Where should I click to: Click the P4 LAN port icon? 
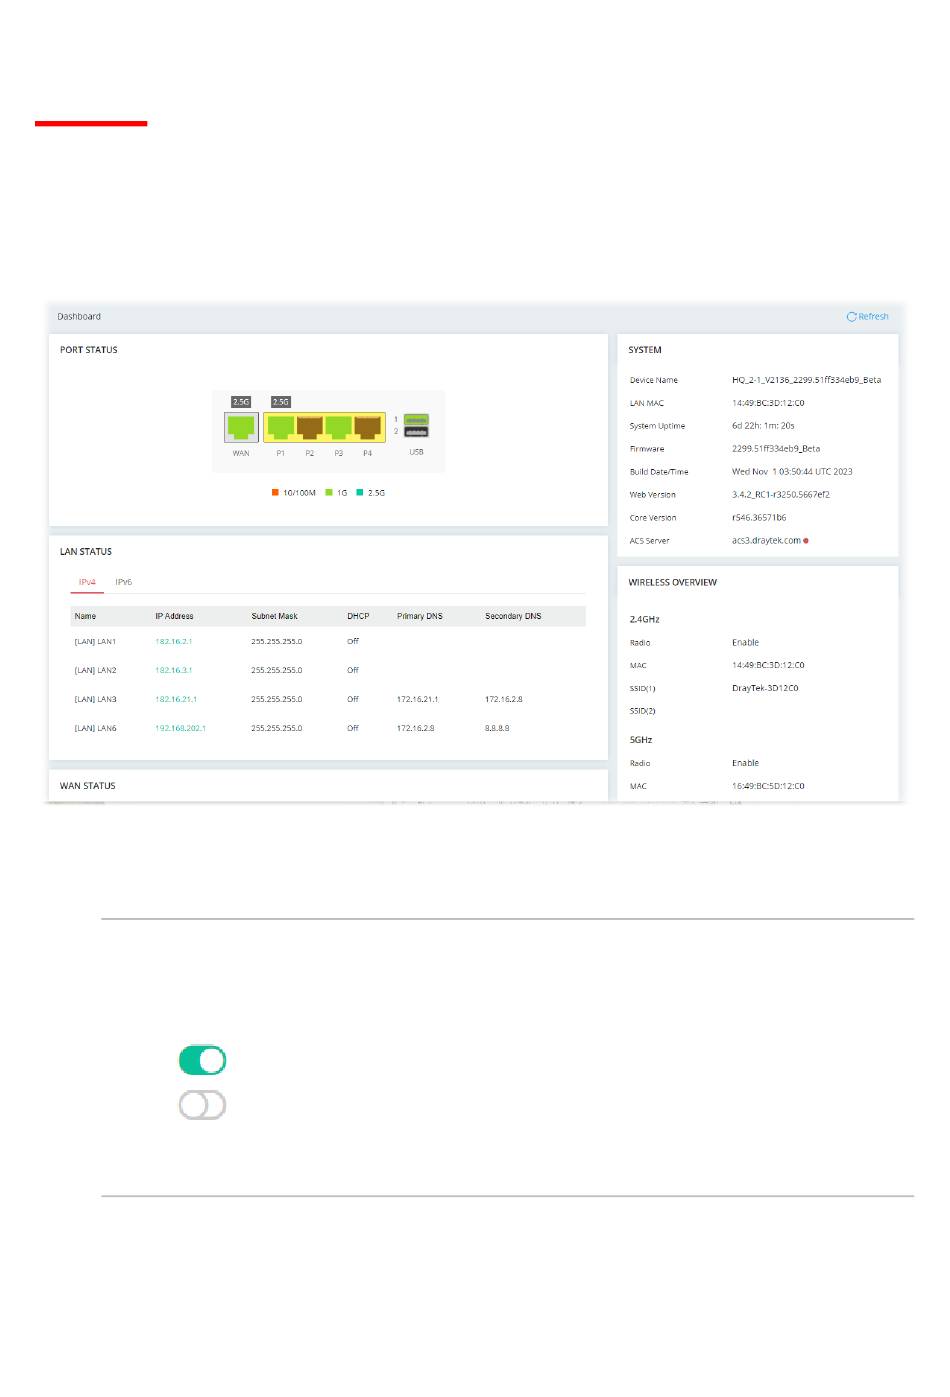(x=368, y=427)
